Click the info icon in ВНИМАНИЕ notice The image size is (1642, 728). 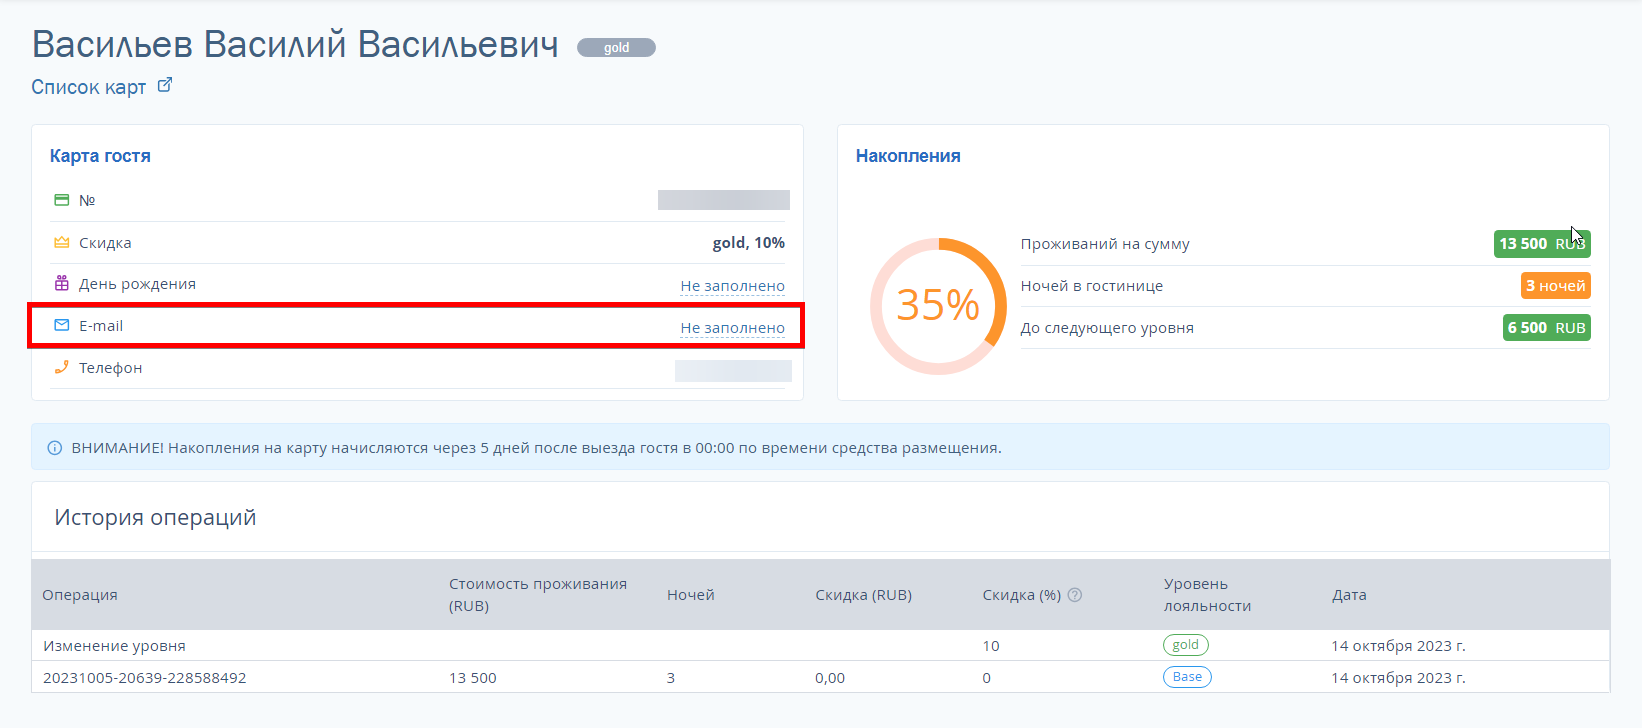click(x=55, y=448)
